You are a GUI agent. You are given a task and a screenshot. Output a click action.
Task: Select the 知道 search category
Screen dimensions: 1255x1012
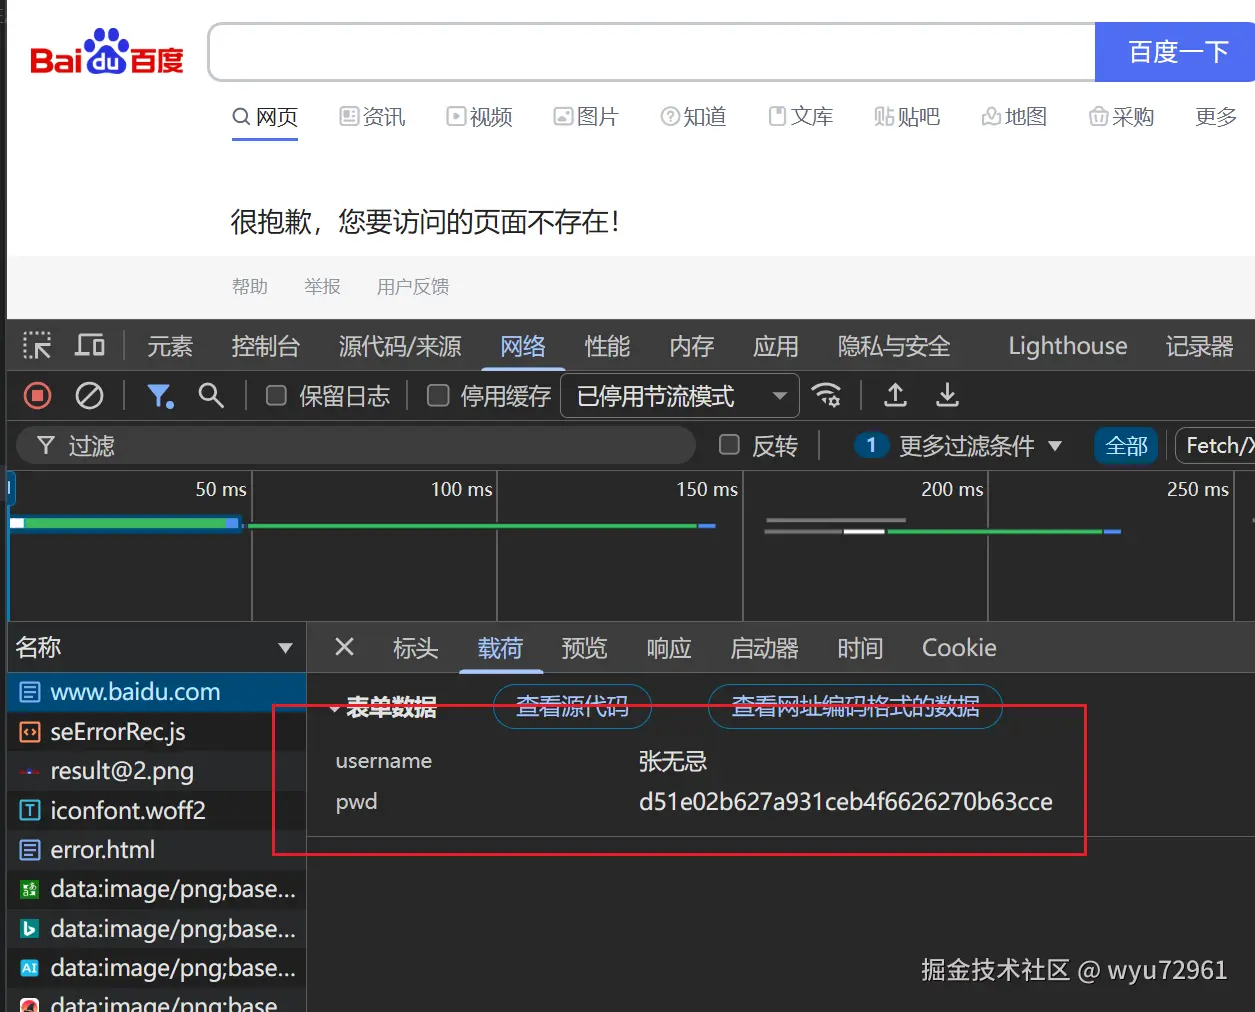(x=693, y=117)
